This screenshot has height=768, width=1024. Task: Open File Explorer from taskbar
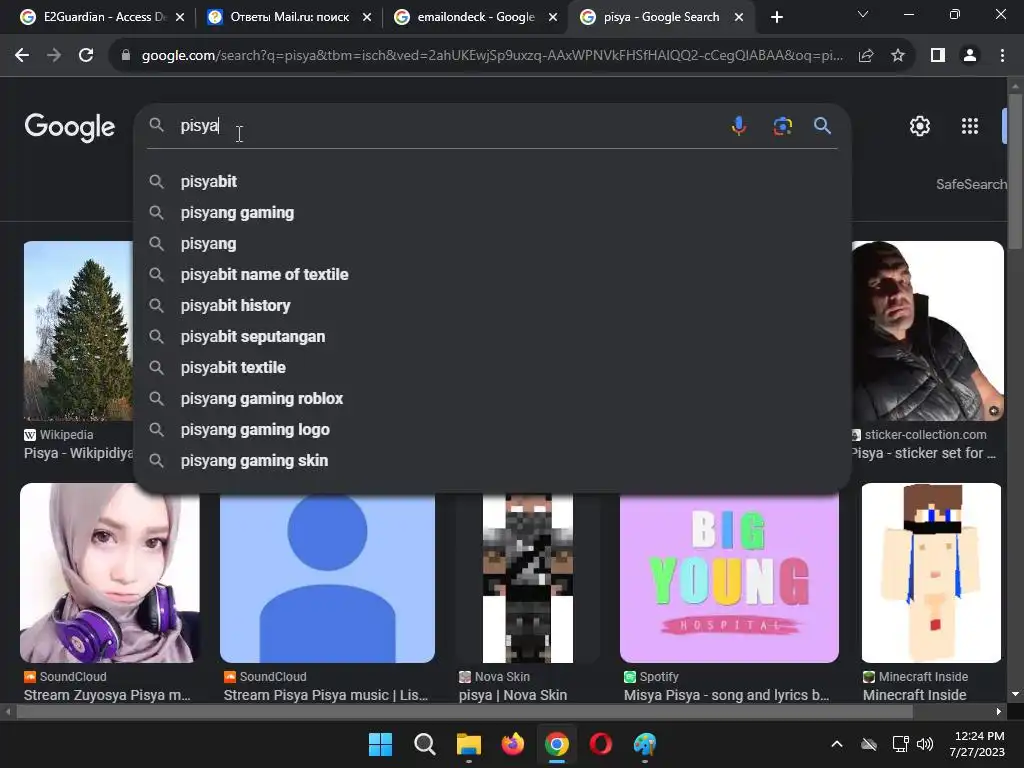[468, 744]
